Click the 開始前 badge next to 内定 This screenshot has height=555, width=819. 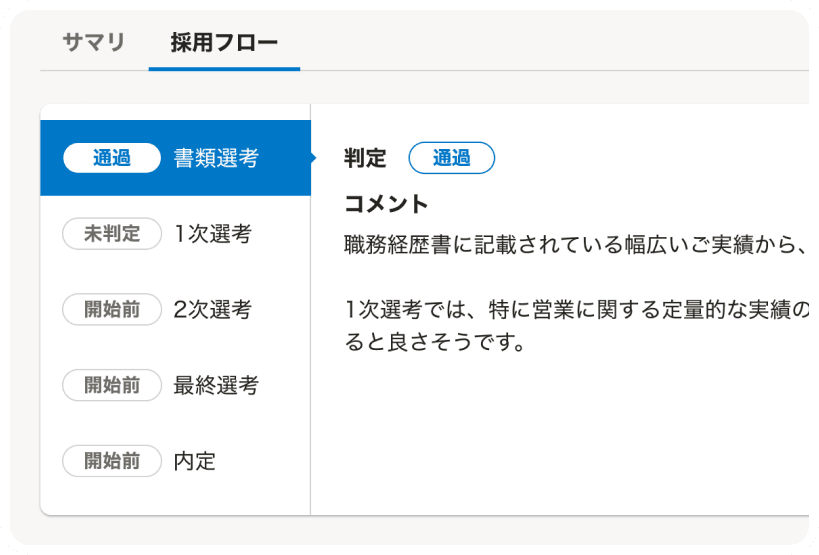pos(112,461)
